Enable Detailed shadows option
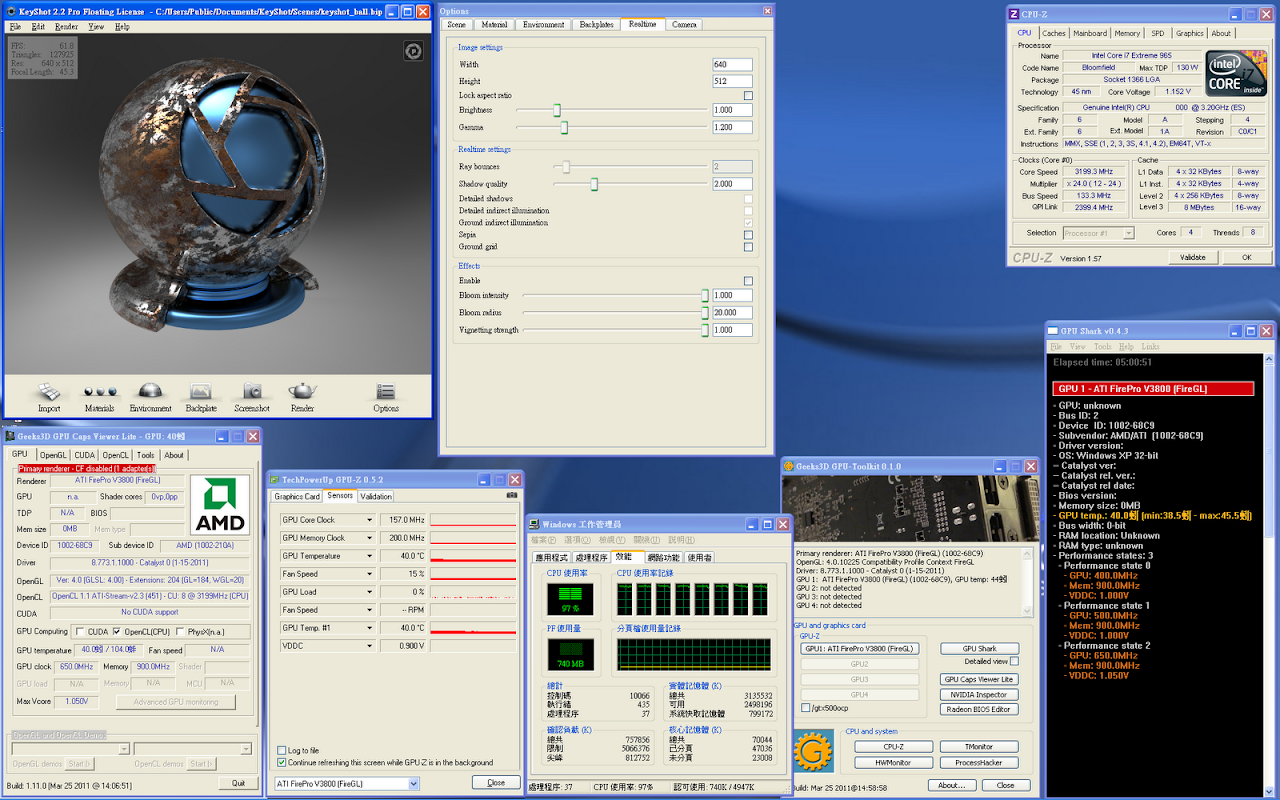1280x800 pixels. (748, 199)
